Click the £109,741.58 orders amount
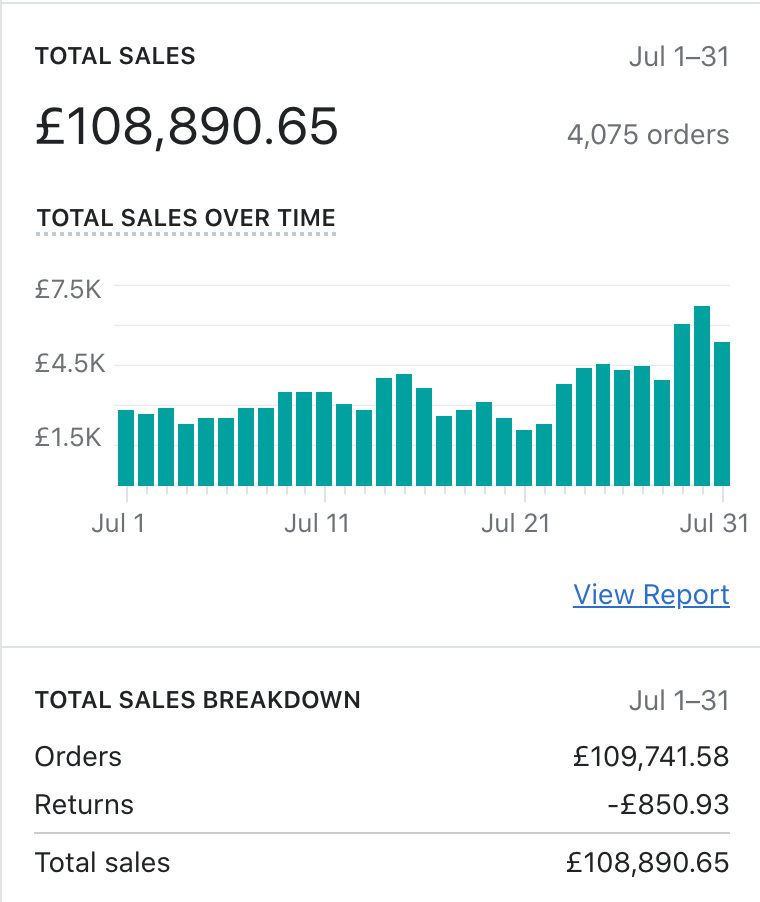 tap(651, 757)
